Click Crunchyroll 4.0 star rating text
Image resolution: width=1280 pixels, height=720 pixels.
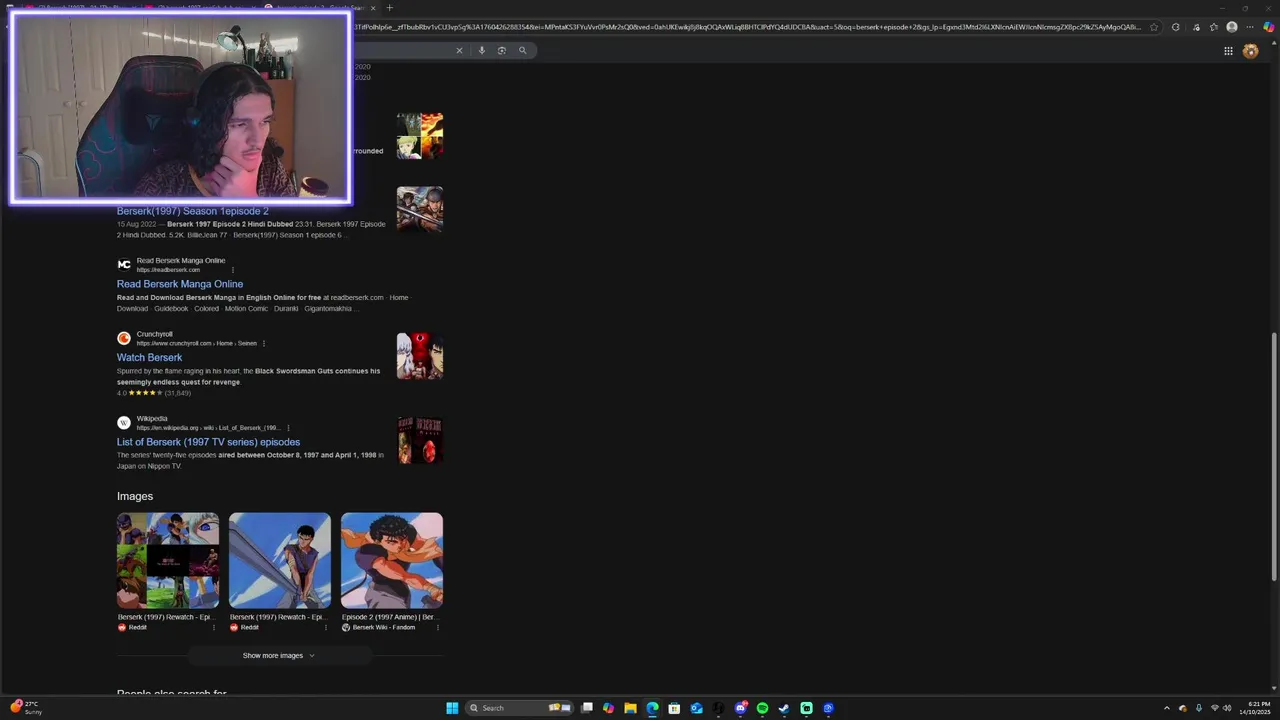tap(122, 393)
